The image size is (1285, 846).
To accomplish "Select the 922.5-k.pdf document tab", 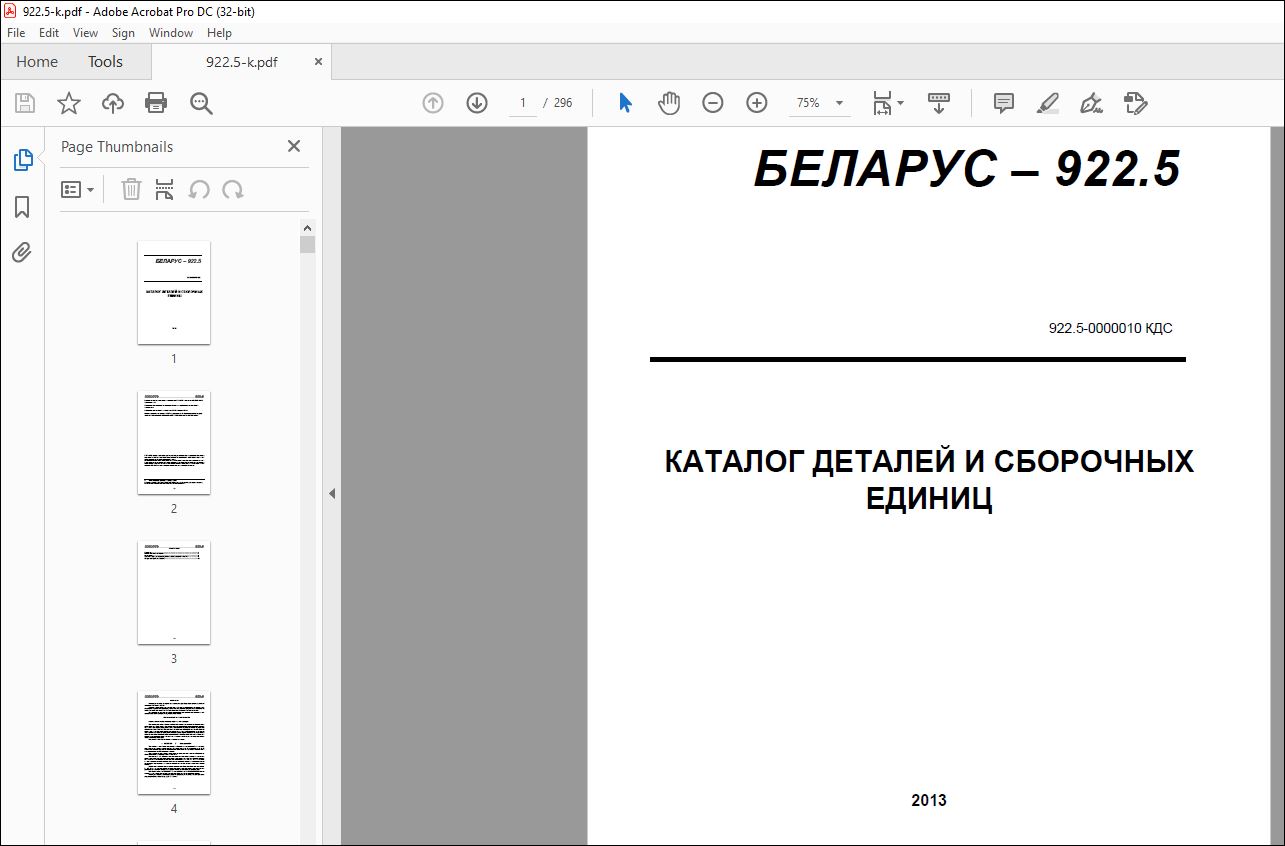I will (x=241, y=62).
